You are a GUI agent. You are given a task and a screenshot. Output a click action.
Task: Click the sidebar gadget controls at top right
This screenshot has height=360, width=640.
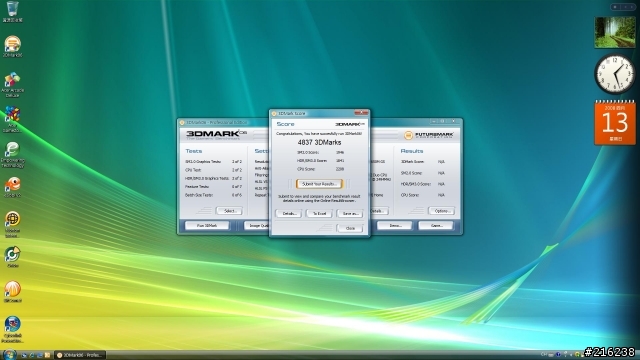click(623, 7)
